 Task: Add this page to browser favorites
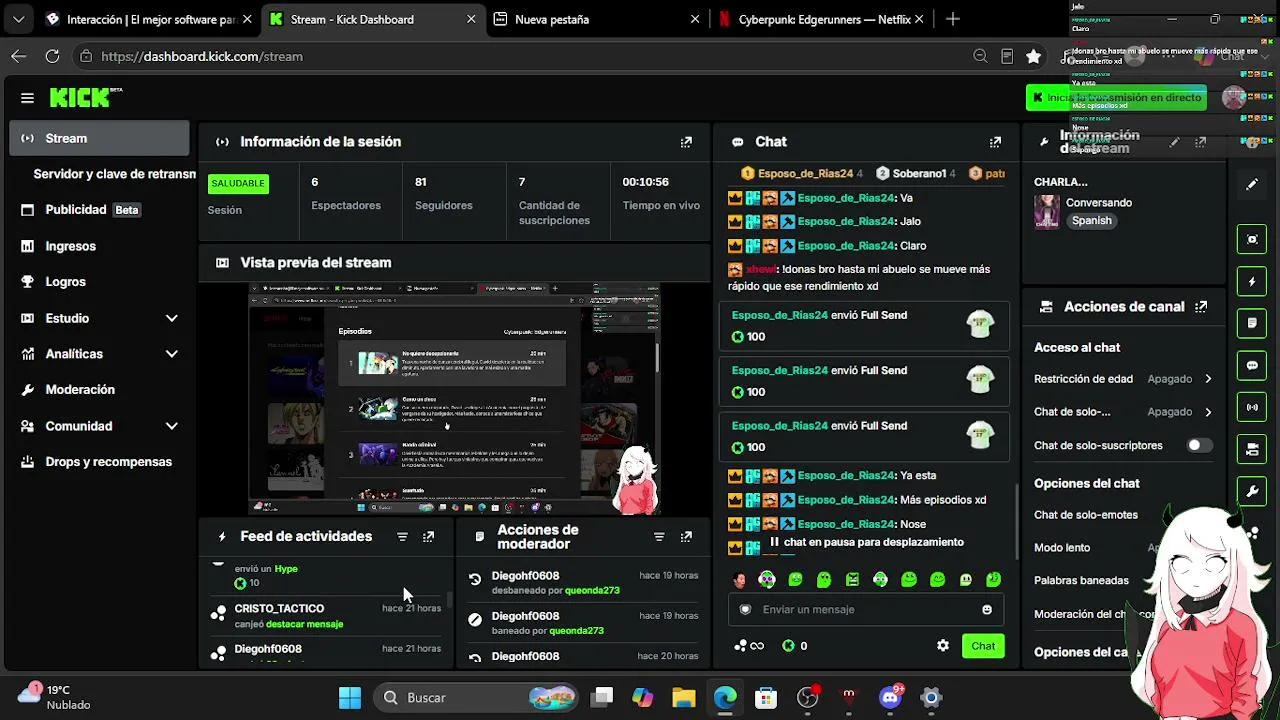click(1034, 56)
